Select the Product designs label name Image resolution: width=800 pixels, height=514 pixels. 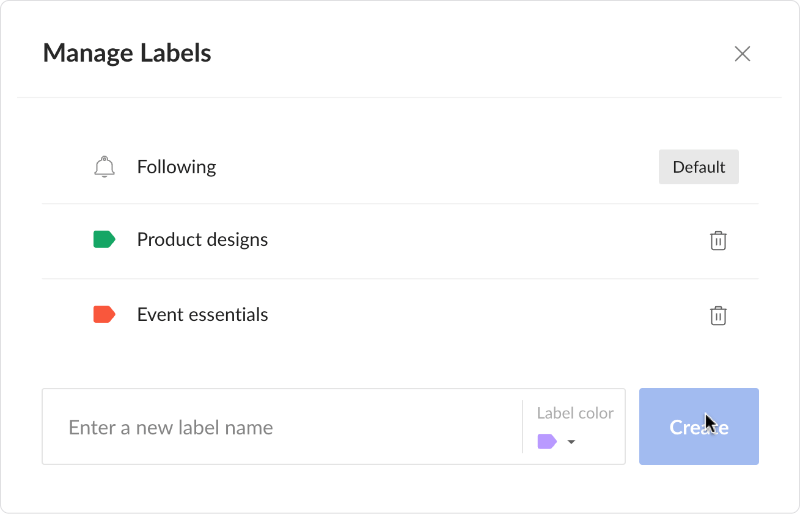(202, 240)
